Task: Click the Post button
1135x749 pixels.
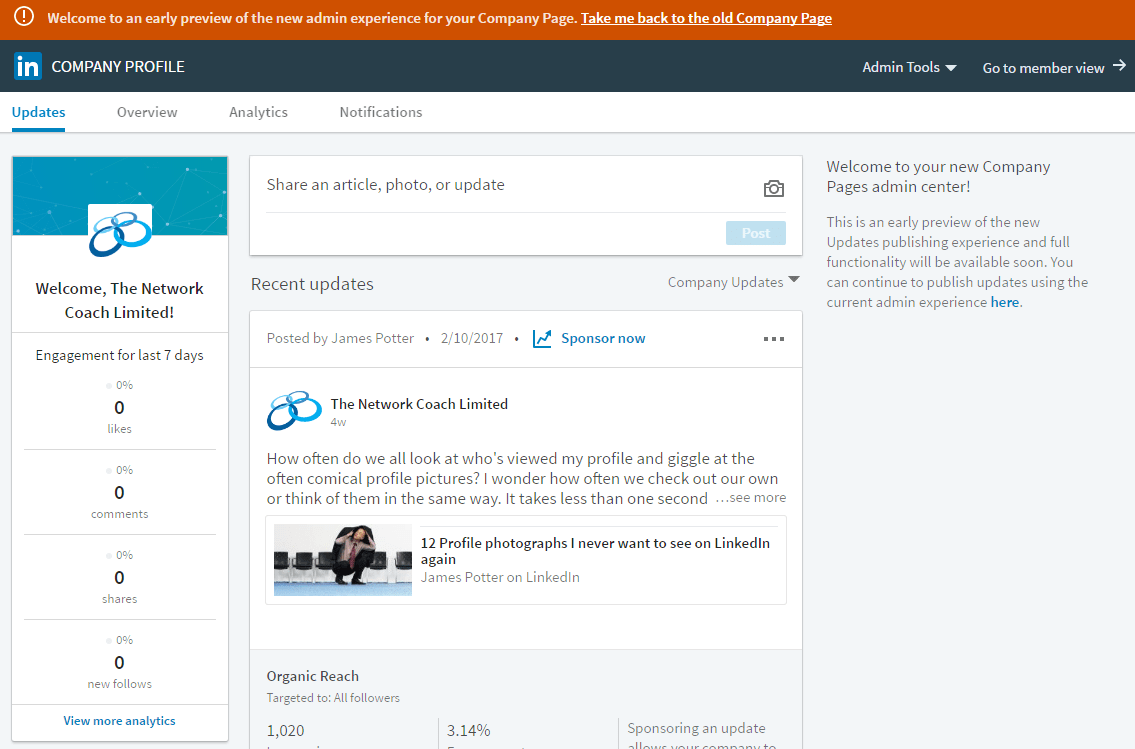Action: tap(756, 233)
